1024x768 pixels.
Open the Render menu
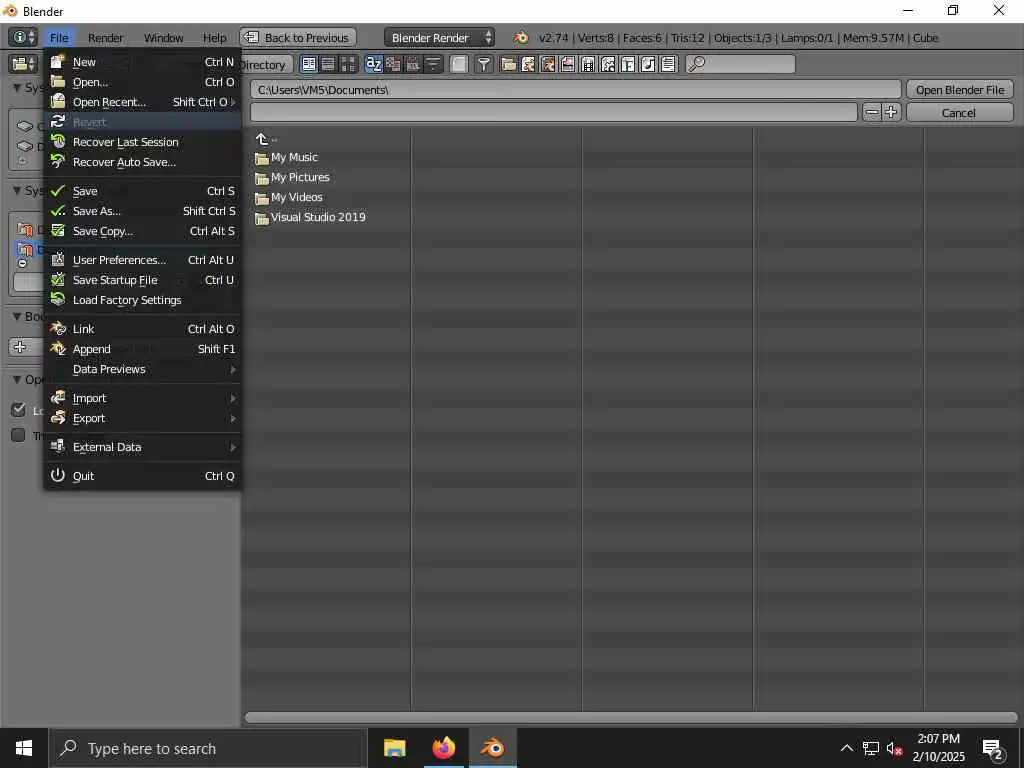tap(106, 38)
